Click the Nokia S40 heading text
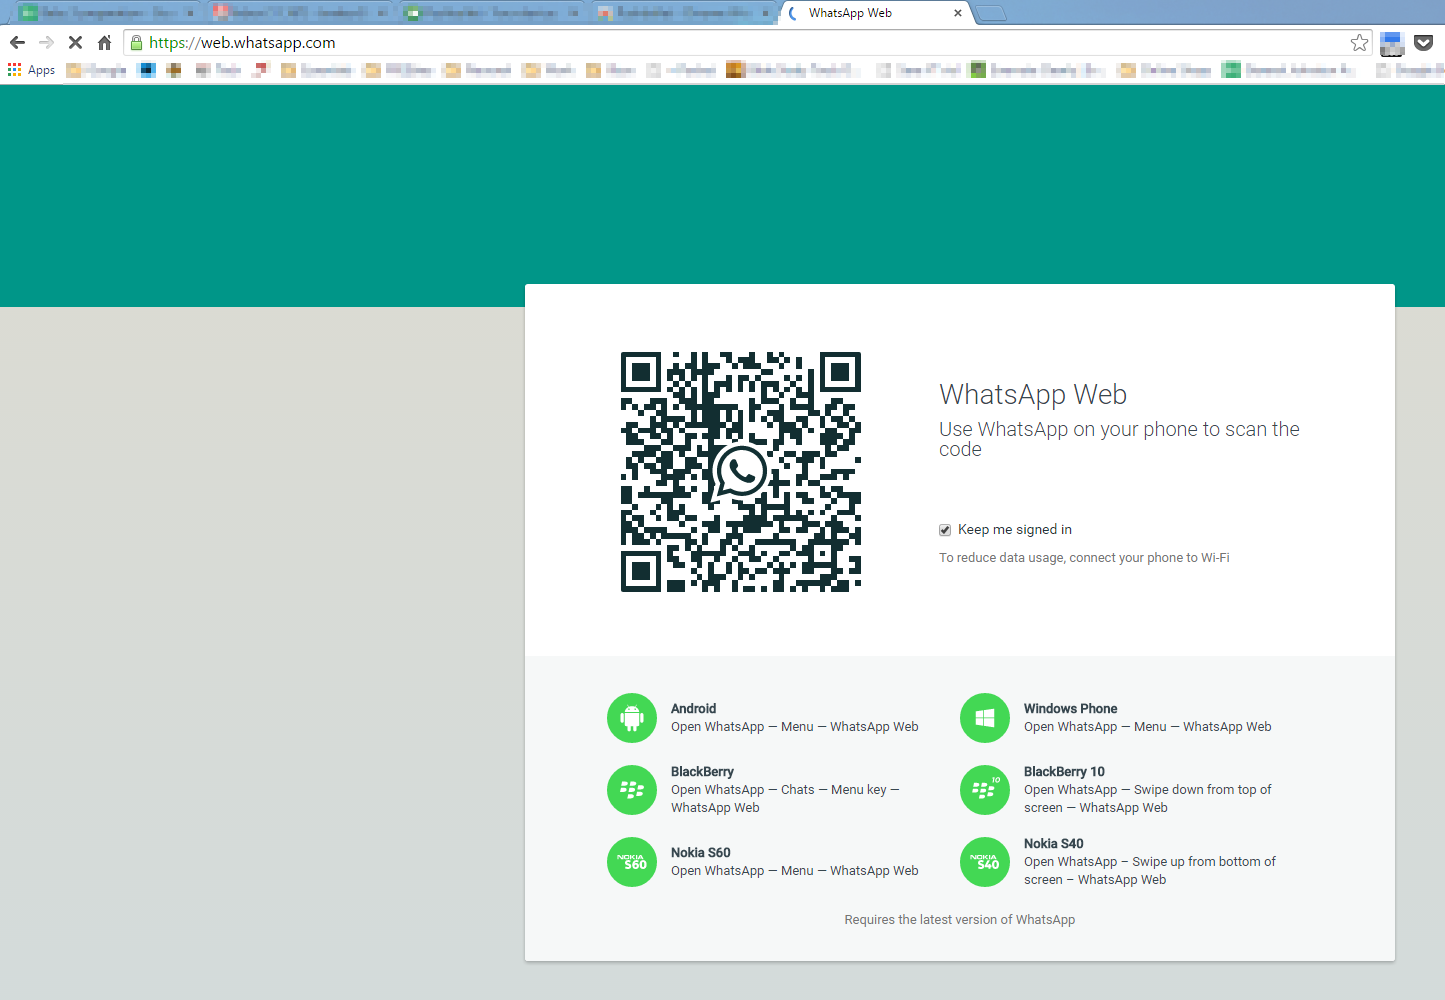Image resolution: width=1445 pixels, height=1000 pixels. pos(1053,844)
